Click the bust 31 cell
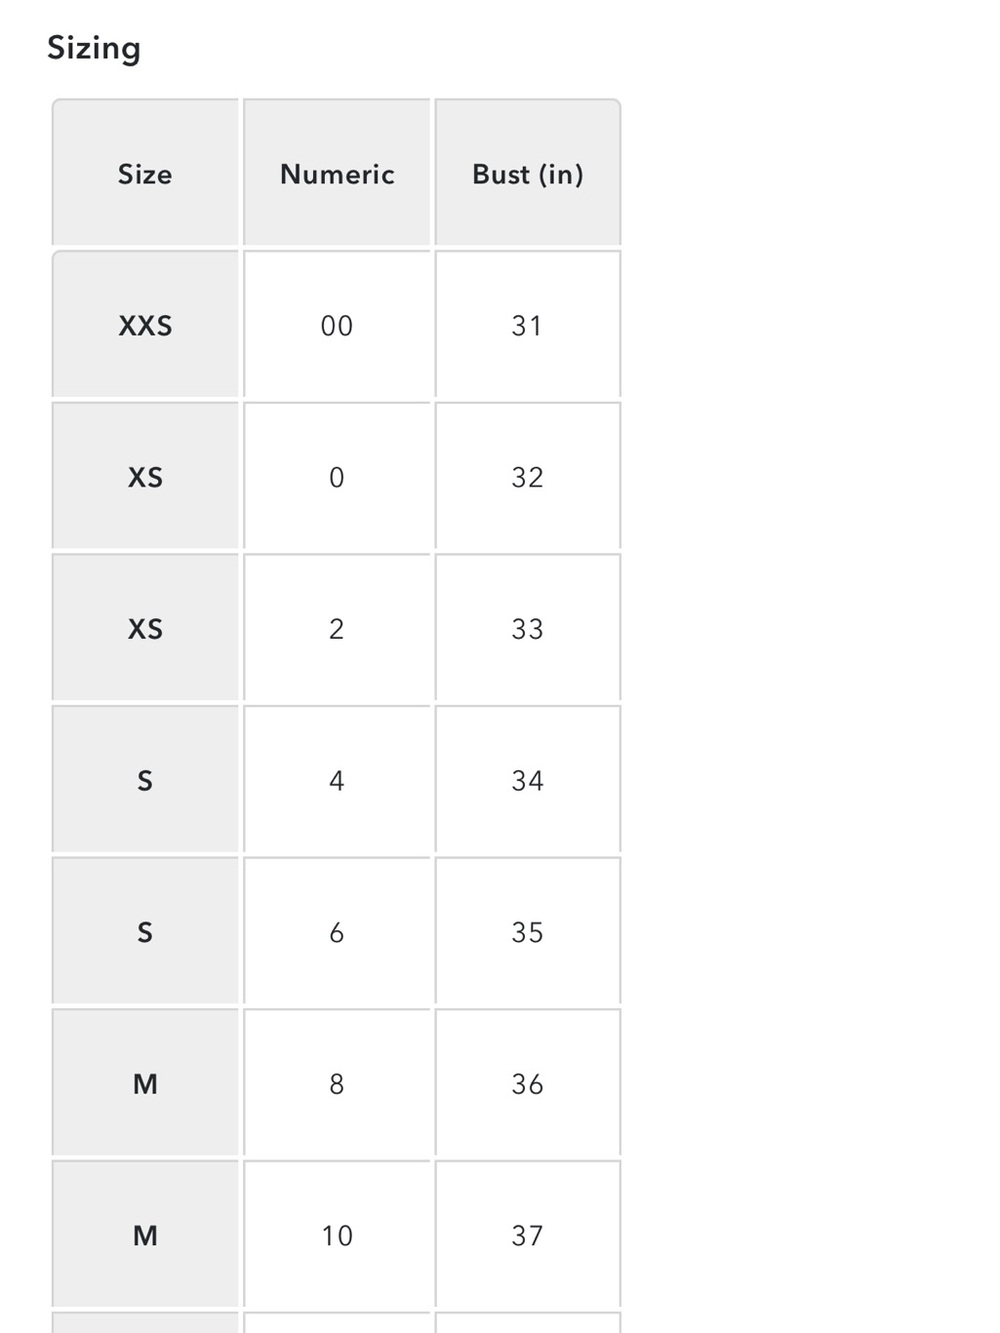This screenshot has width=1000, height=1333. point(528,324)
